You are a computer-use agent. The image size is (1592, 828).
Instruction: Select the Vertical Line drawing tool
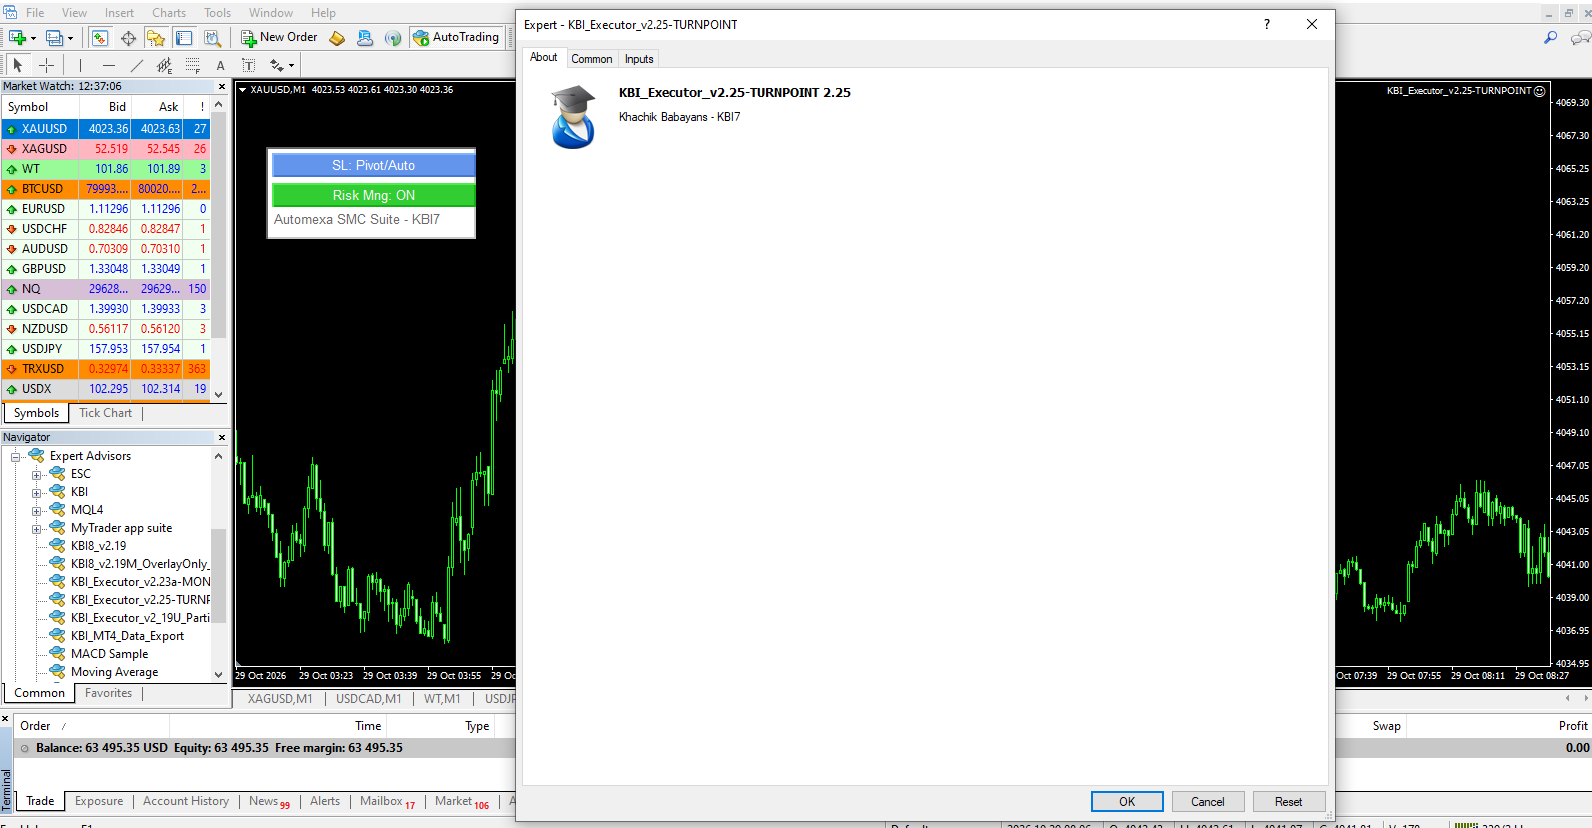click(80, 65)
